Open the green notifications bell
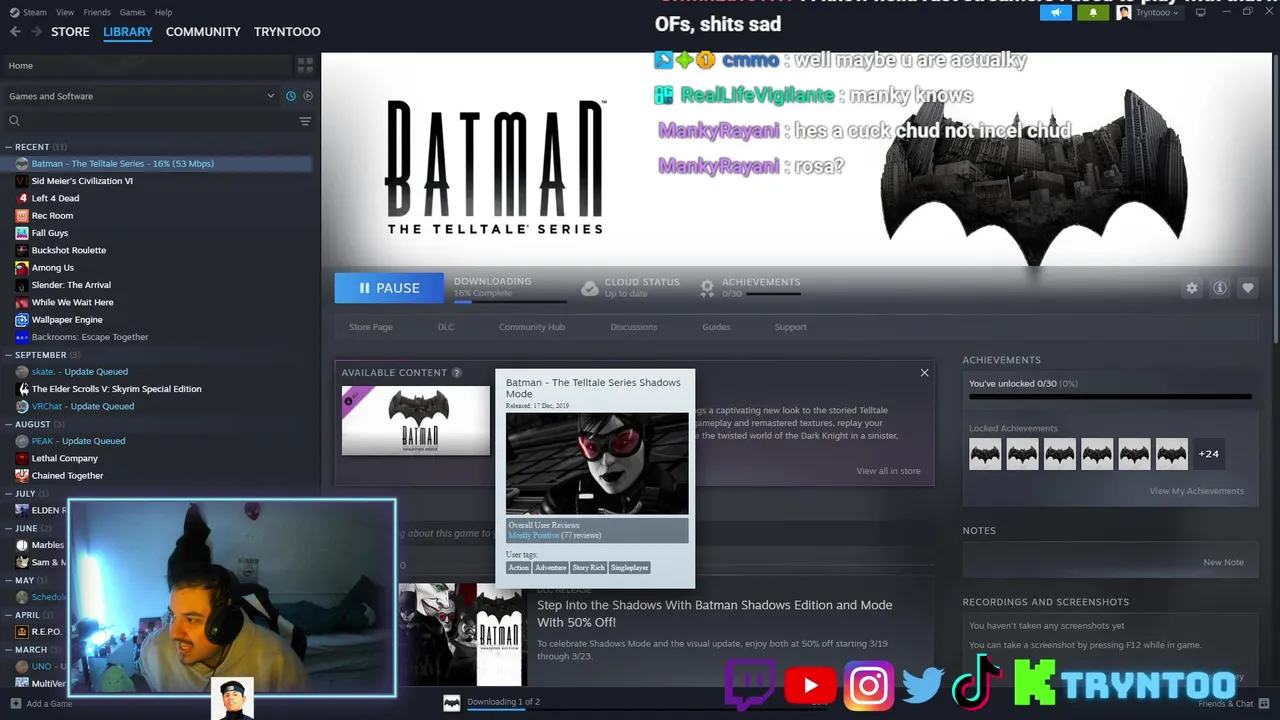1280x720 pixels. coord(1092,12)
